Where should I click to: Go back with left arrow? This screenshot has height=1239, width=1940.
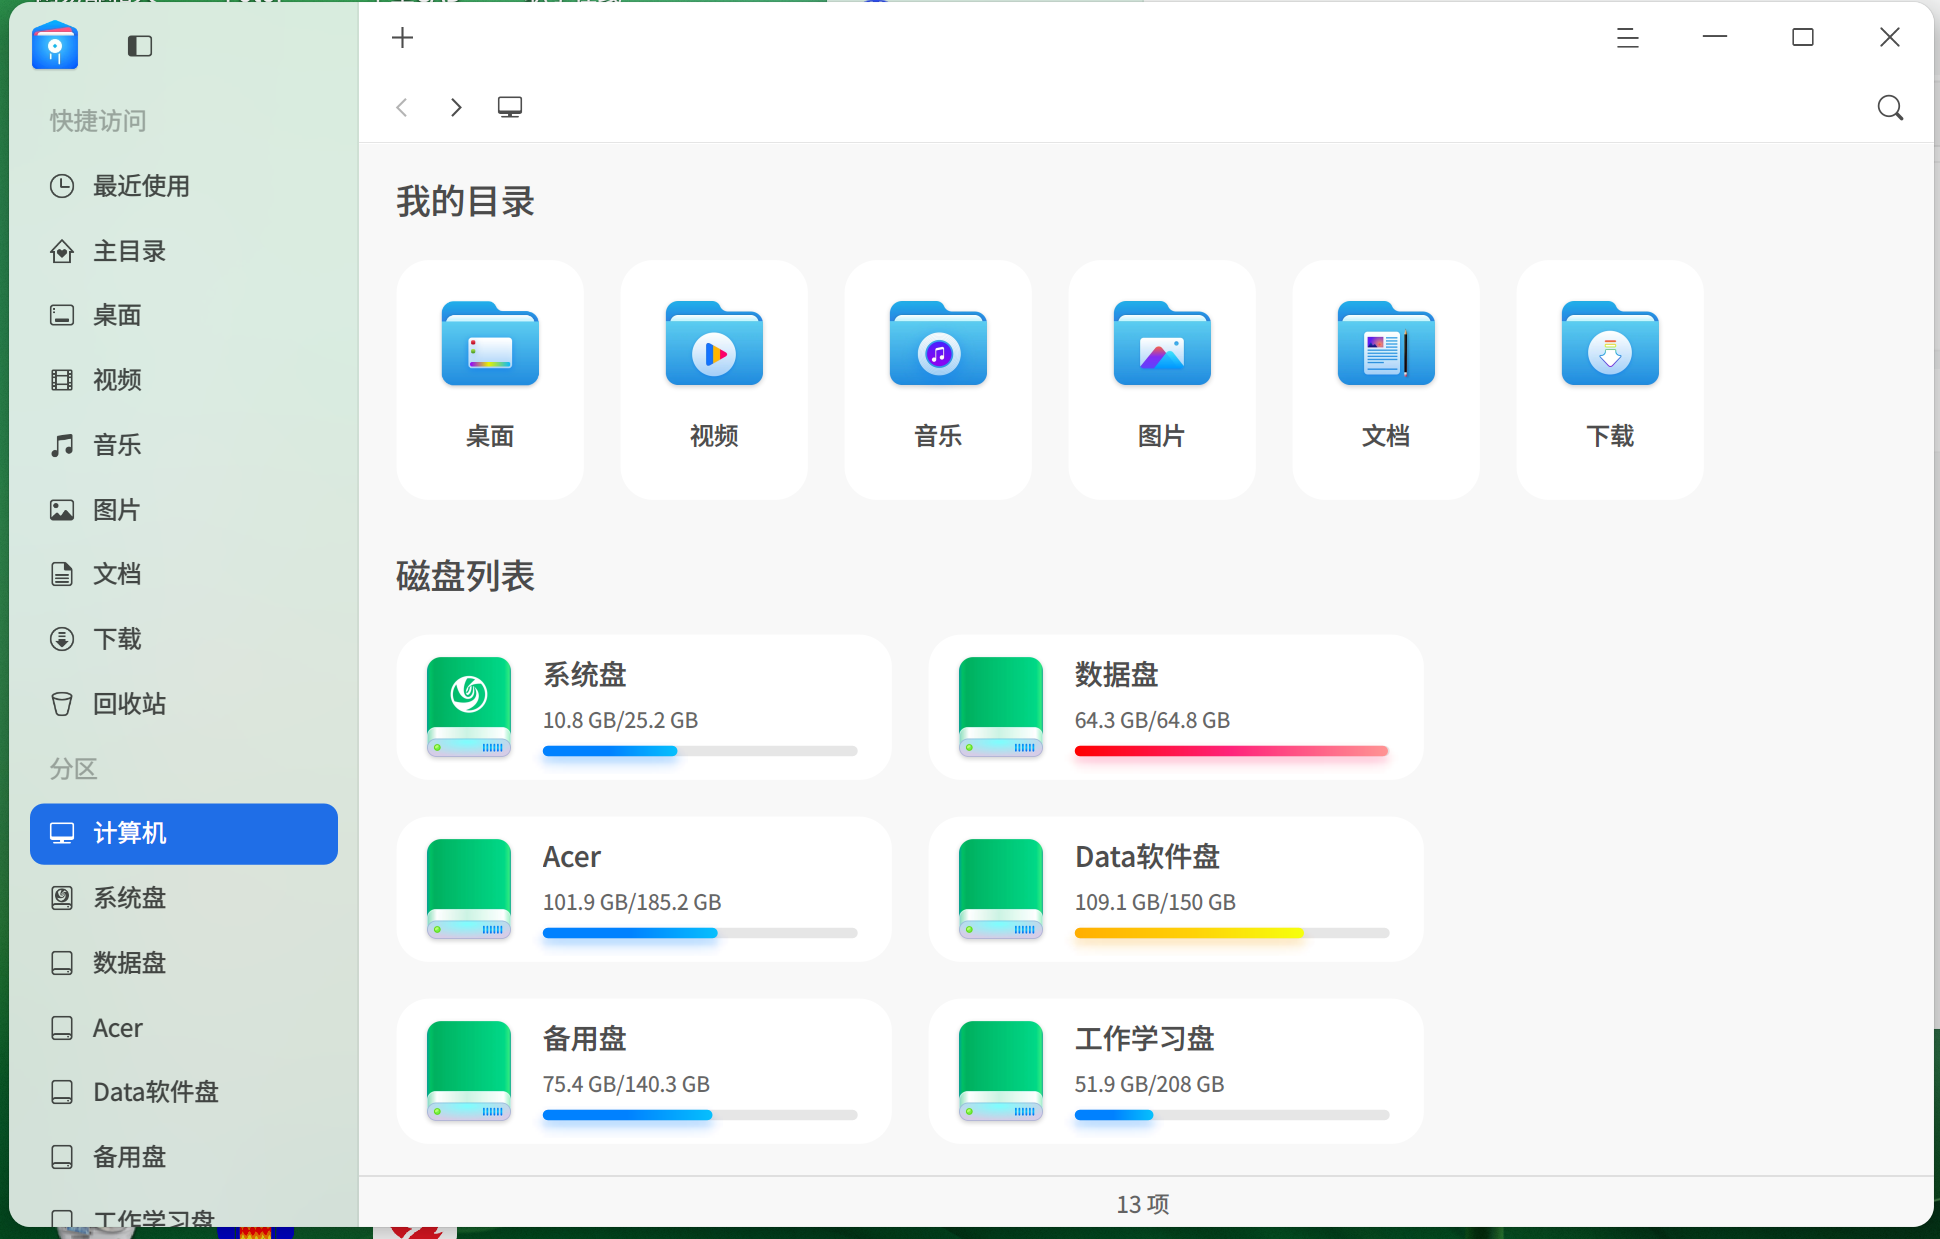click(402, 107)
